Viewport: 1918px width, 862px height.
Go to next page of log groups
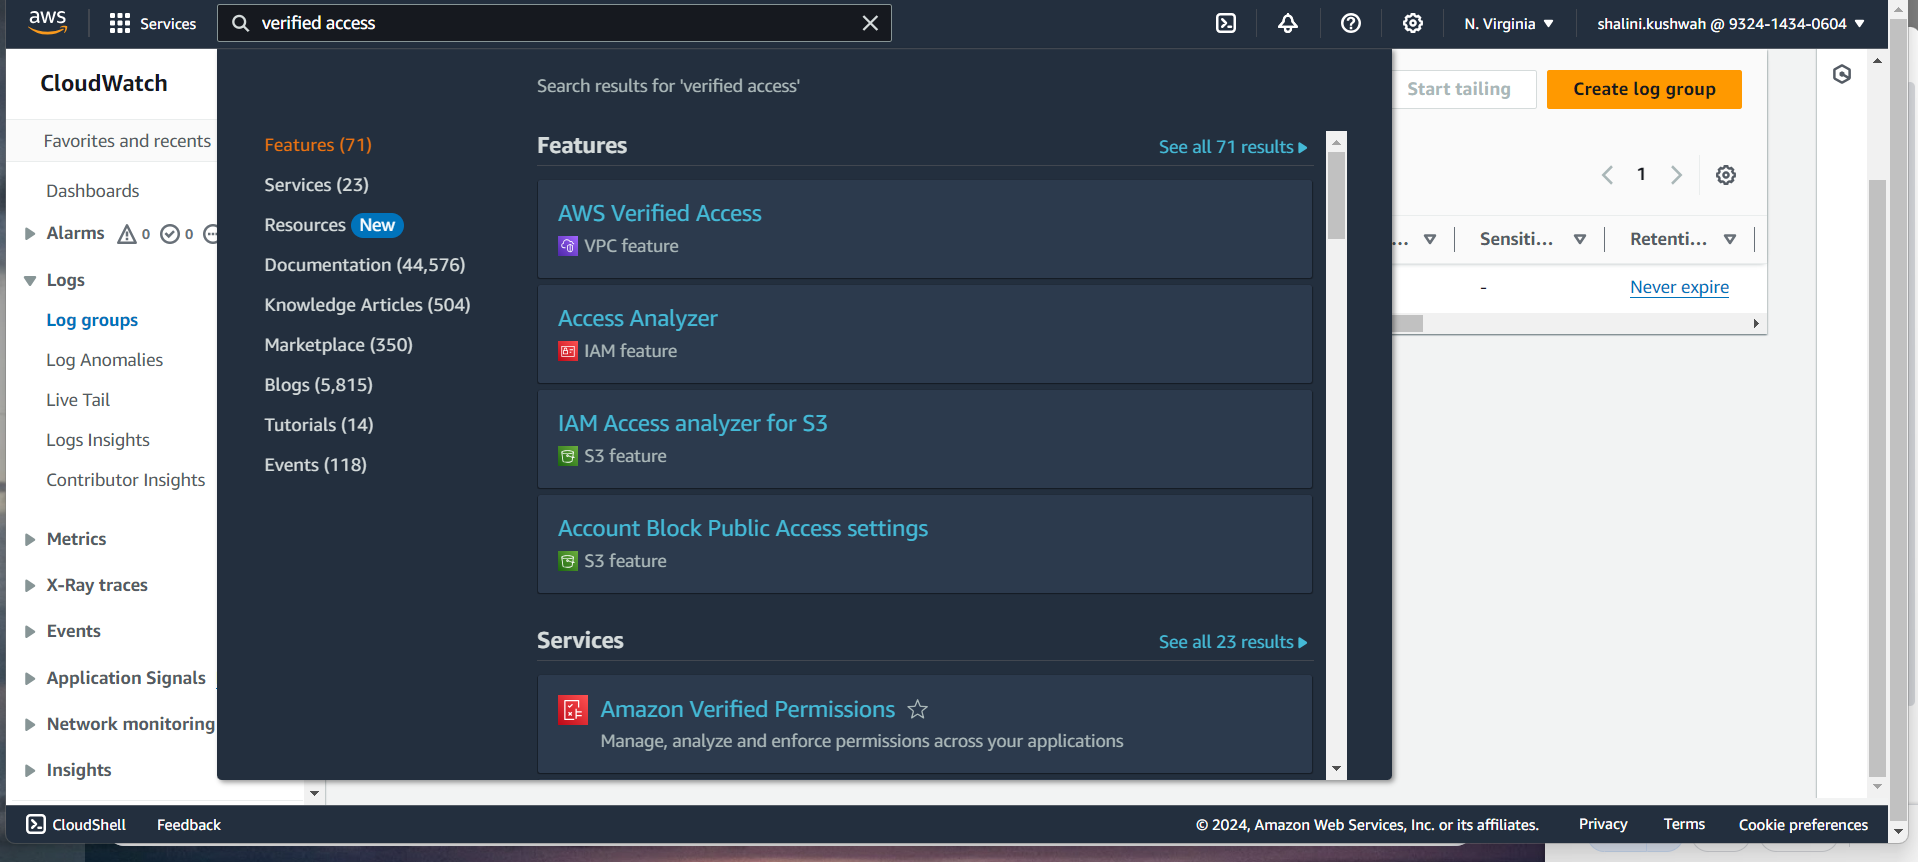pos(1677,175)
